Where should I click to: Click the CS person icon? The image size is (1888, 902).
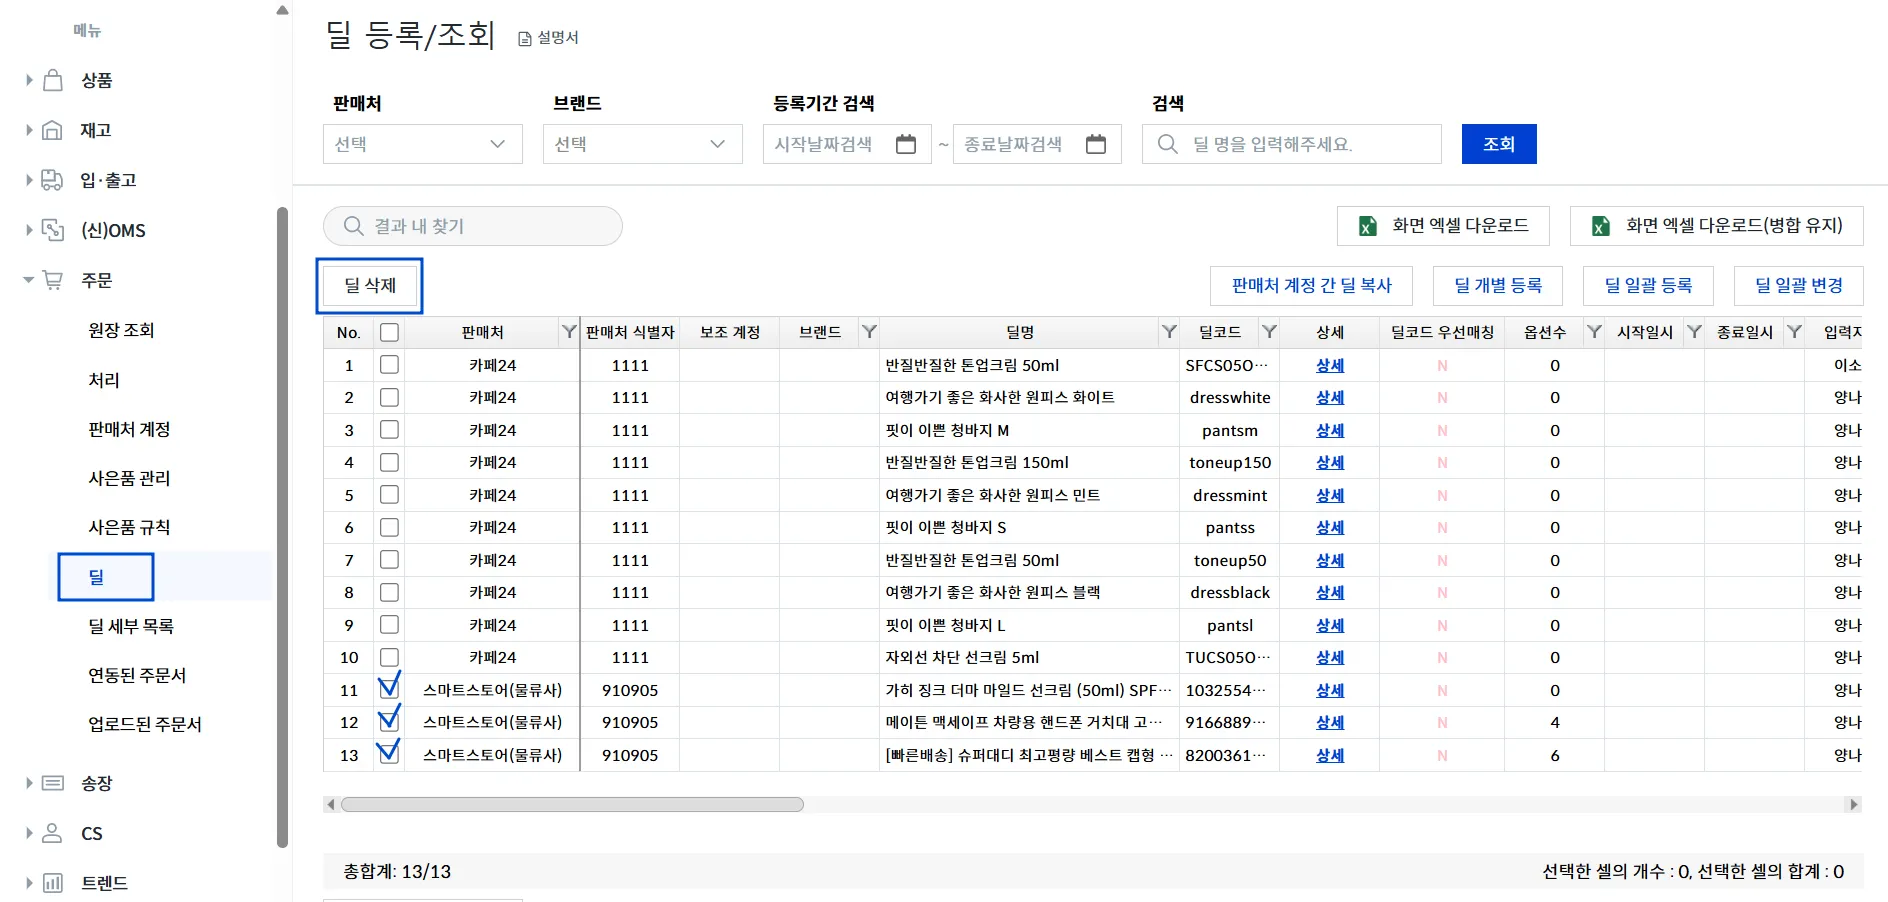point(53,833)
